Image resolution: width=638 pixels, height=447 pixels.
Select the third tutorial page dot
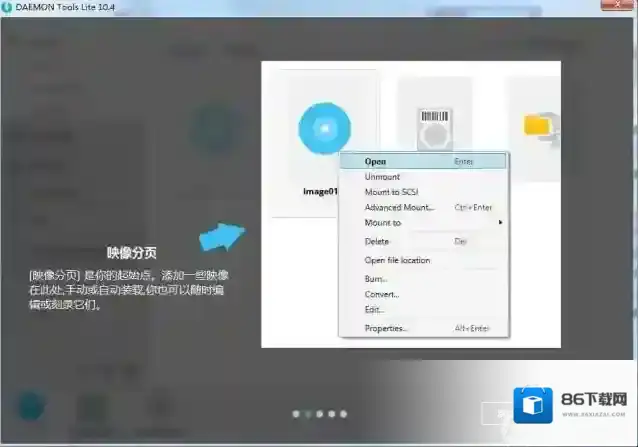(320, 413)
